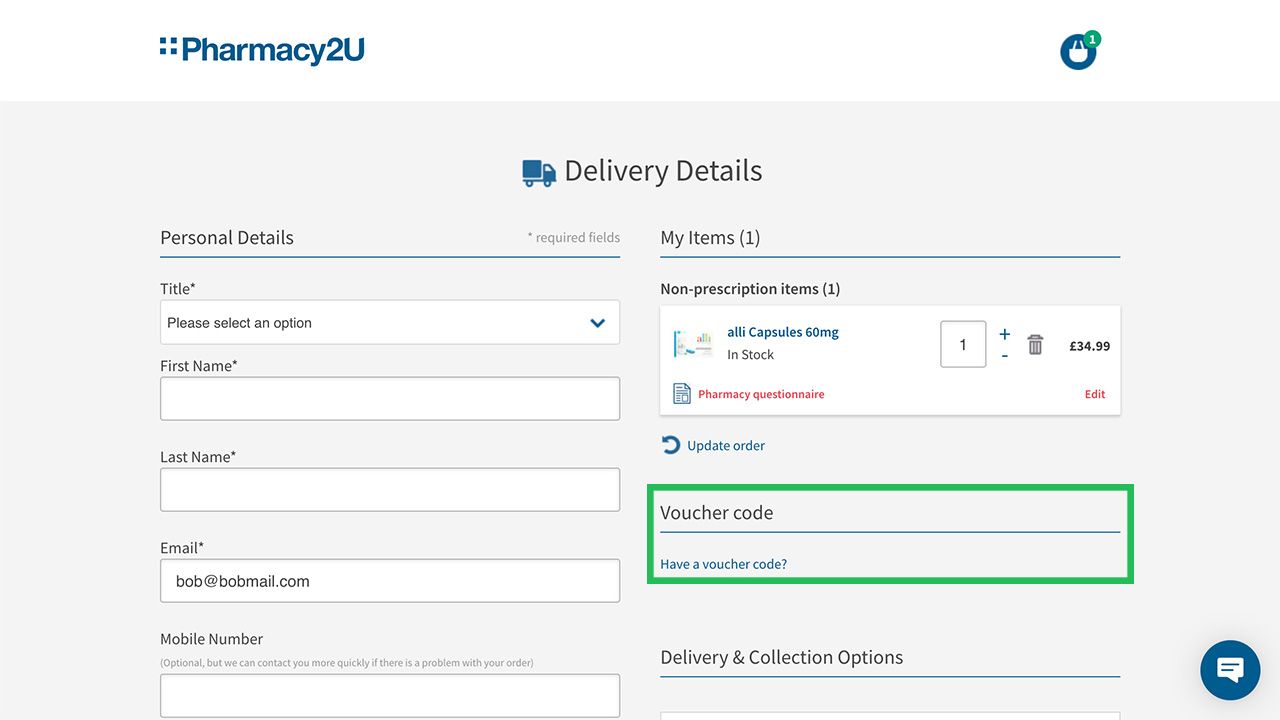This screenshot has height=720, width=1280.
Task: Click the Personal Details heading
Action: coord(227,238)
